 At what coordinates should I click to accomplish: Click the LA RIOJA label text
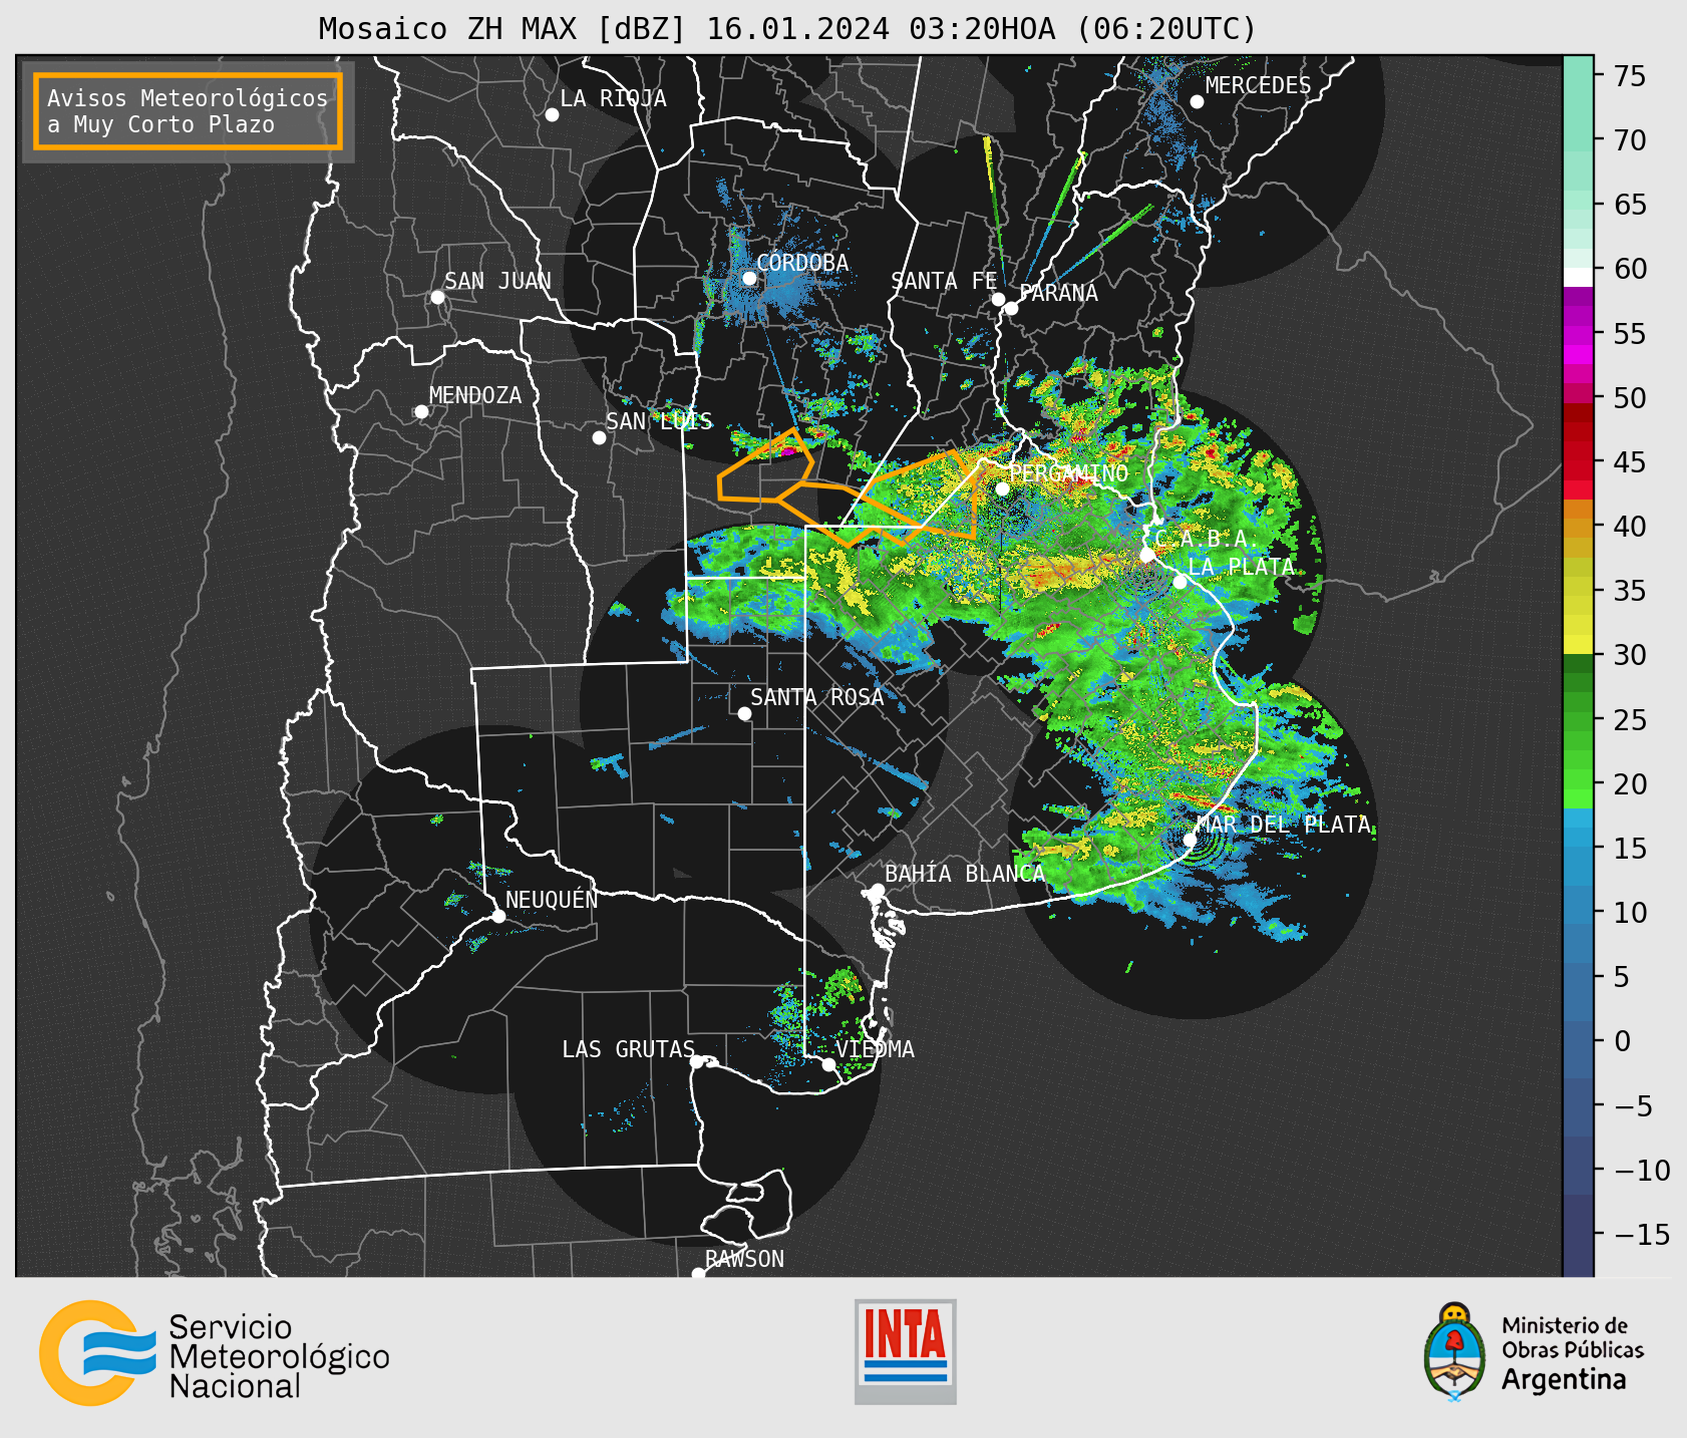(613, 99)
